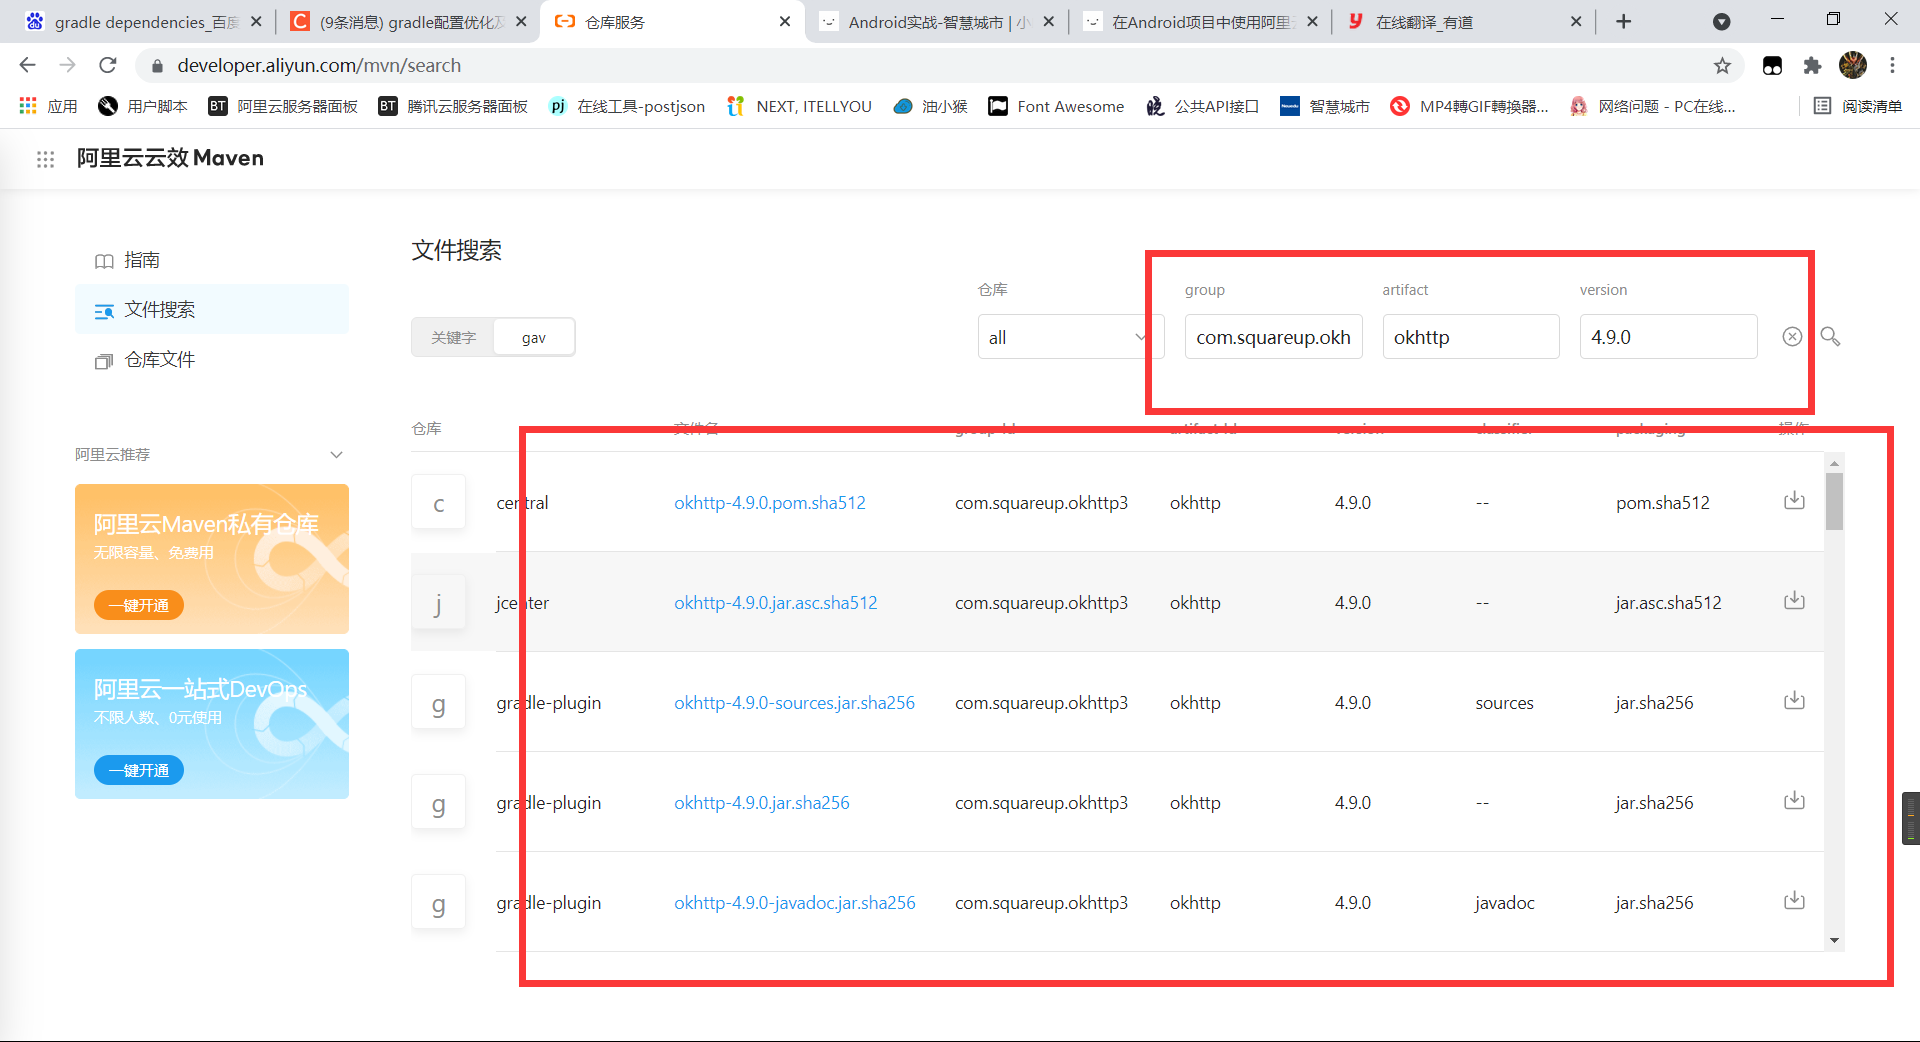Click the version input field
The image size is (1920, 1042).
(x=1668, y=337)
